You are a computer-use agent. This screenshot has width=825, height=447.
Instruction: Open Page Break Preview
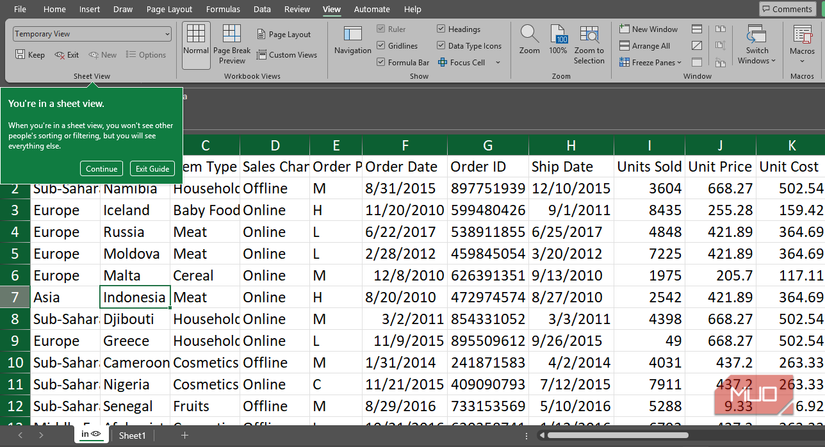click(x=232, y=44)
